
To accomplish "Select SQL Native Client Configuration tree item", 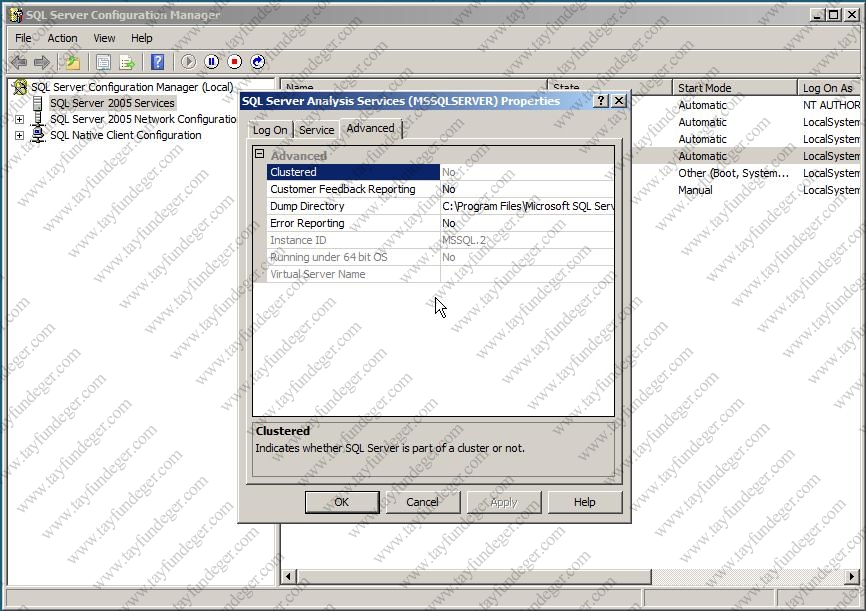I will click(x=126, y=135).
